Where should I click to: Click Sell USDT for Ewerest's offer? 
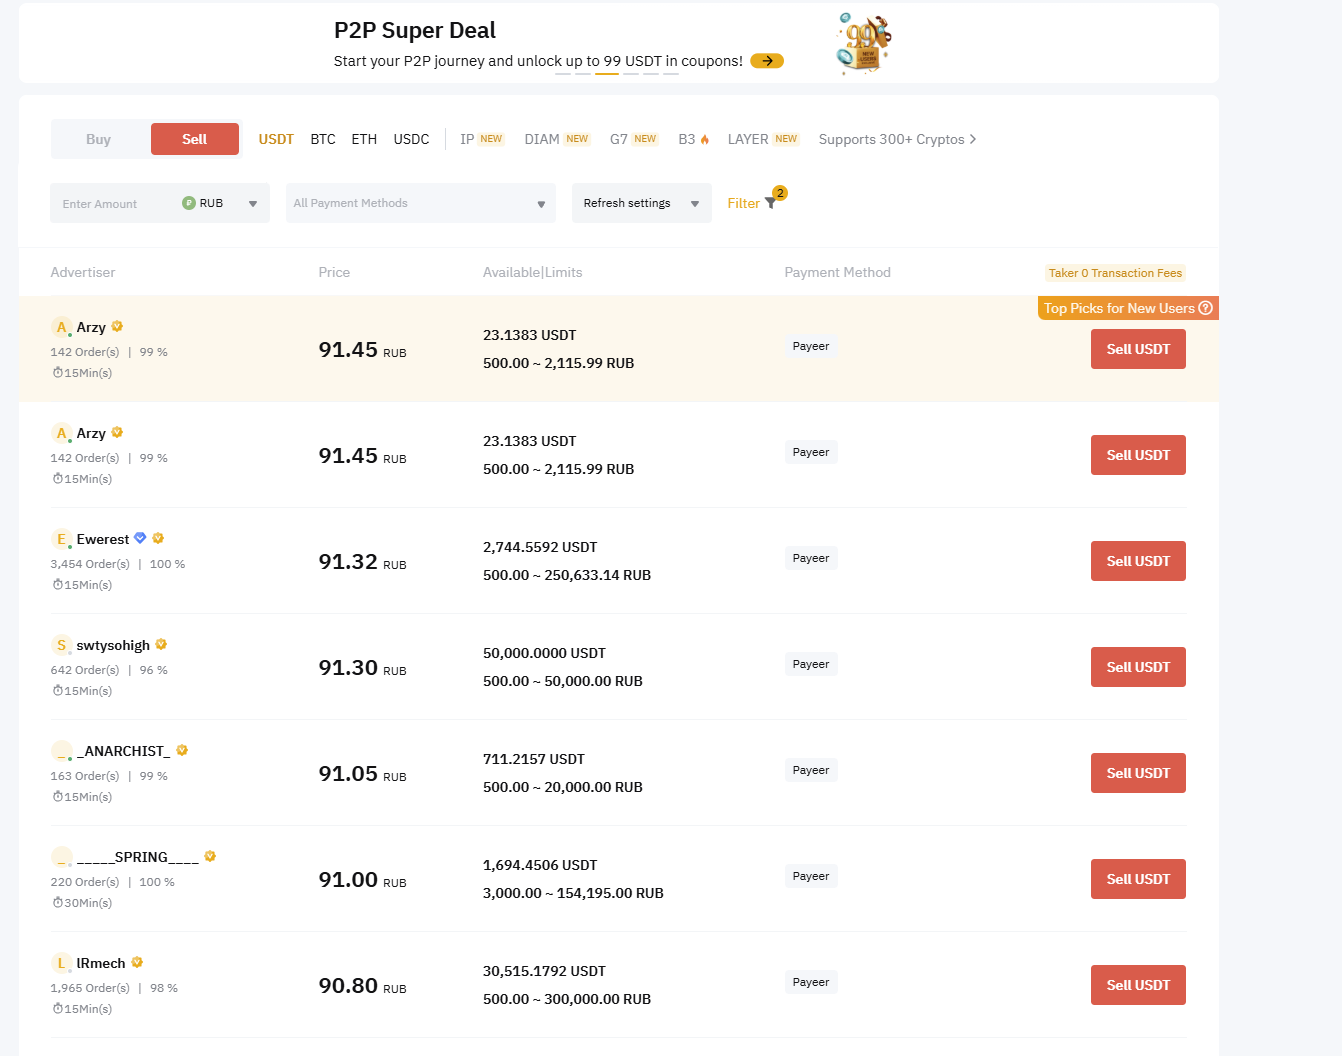1137,561
